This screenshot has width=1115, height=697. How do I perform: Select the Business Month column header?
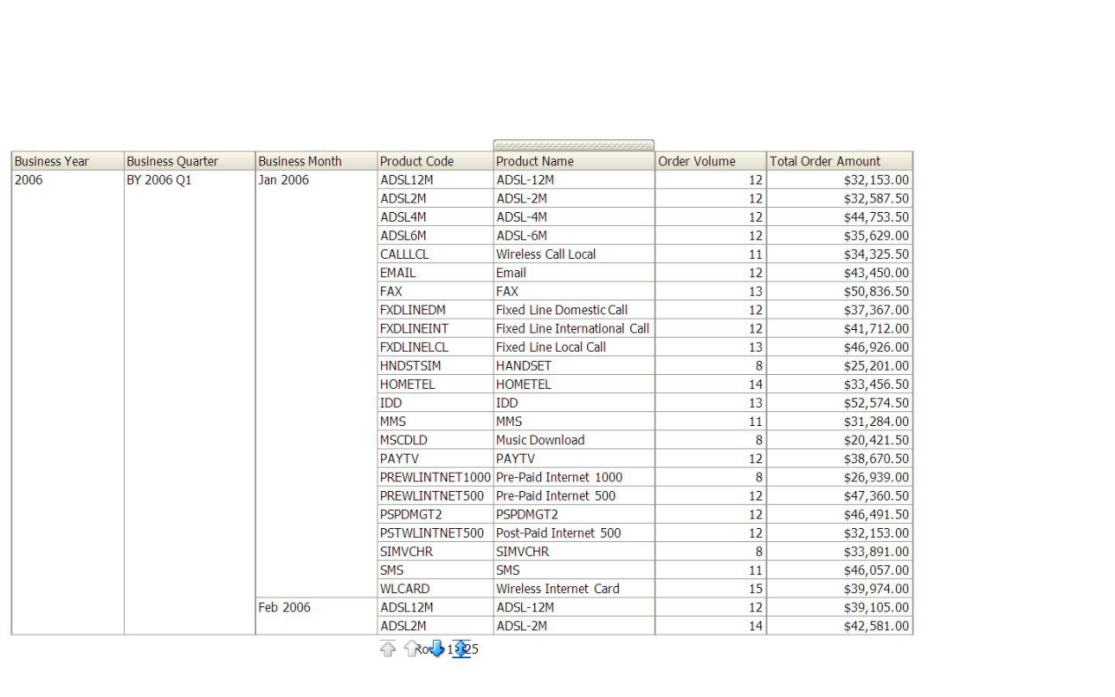coord(316,161)
